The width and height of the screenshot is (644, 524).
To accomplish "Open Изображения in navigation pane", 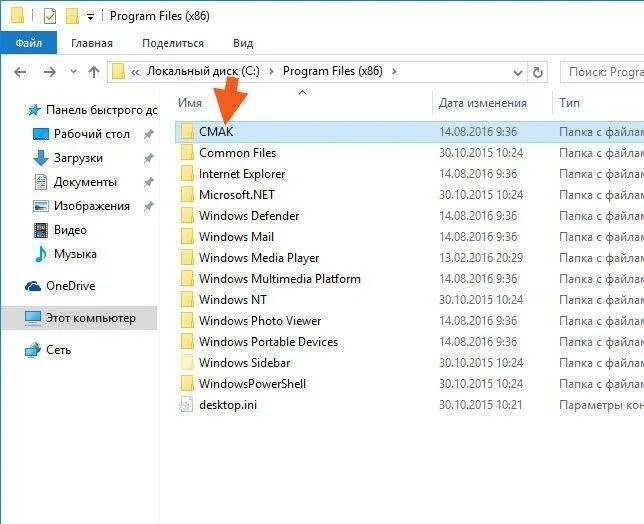I will 92,206.
